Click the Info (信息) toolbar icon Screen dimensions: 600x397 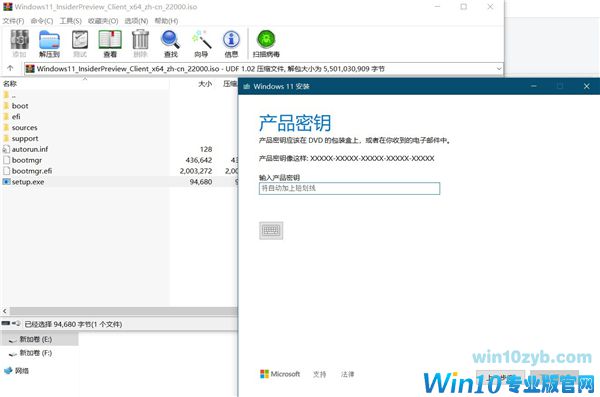(231, 44)
